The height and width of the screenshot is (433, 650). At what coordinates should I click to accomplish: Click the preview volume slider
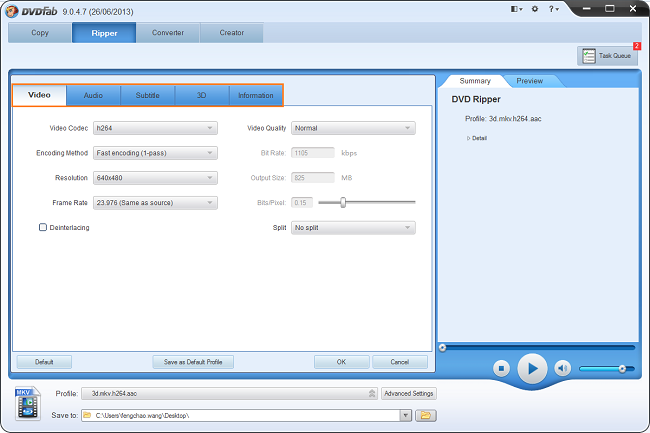click(x=607, y=368)
